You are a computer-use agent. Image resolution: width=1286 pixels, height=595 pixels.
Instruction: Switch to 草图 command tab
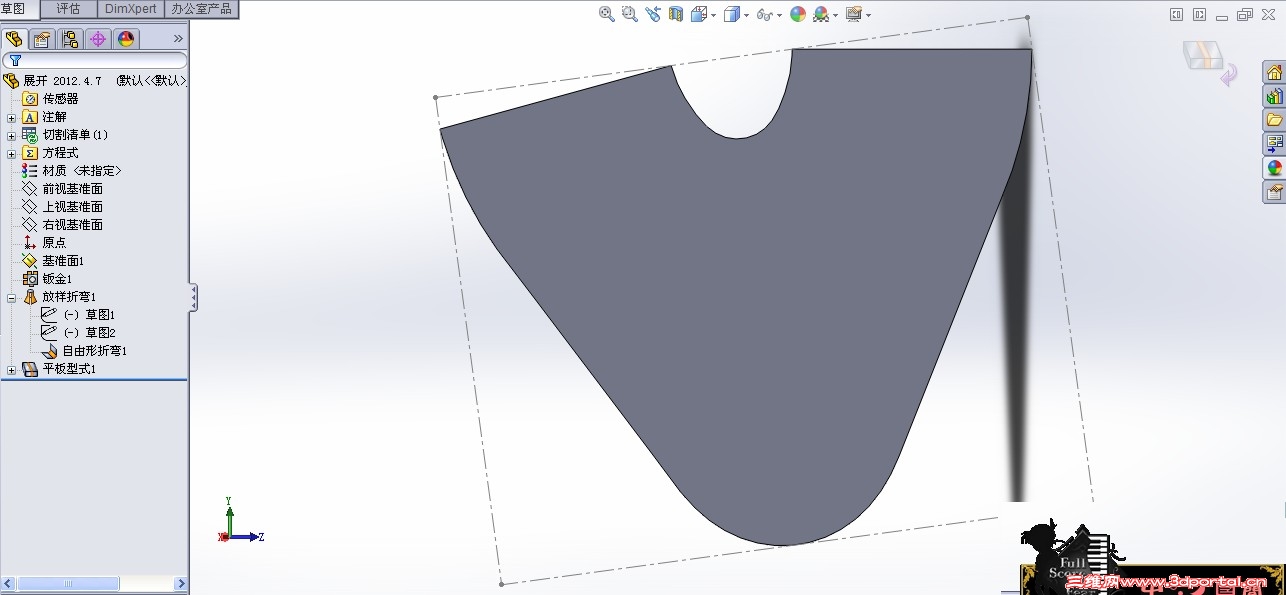point(18,8)
